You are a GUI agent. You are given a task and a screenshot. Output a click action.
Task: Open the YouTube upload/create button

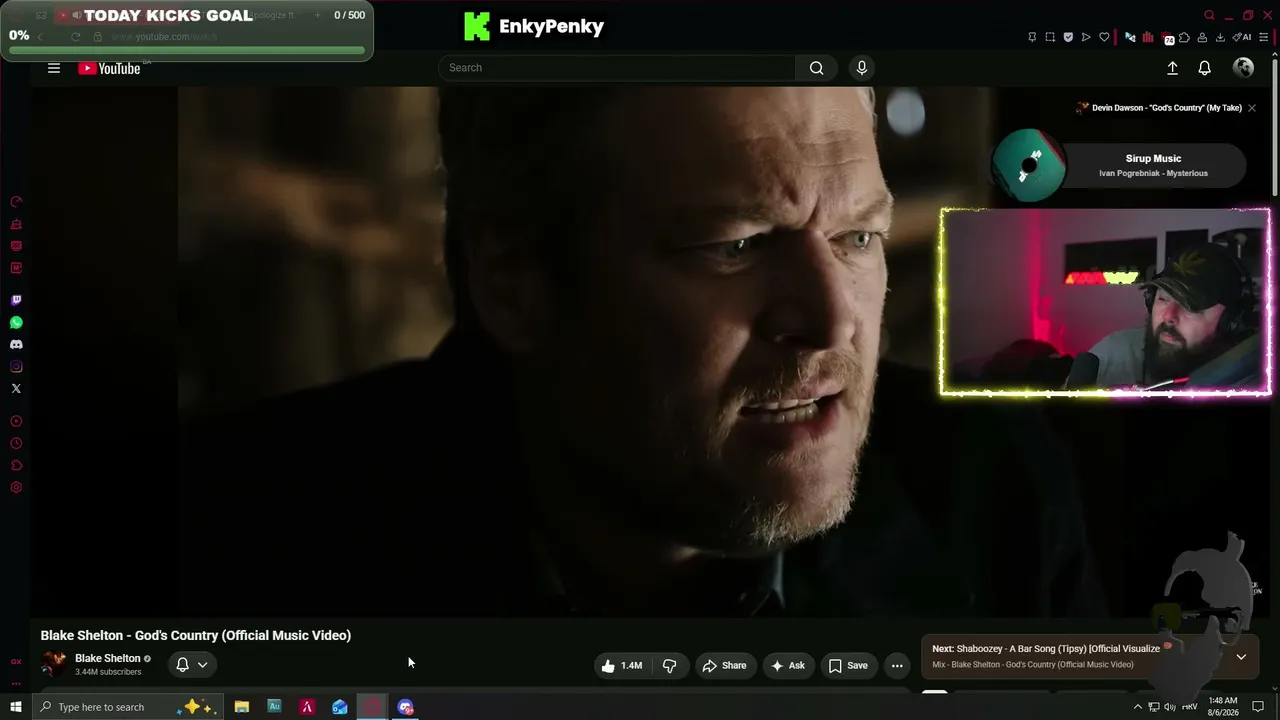pyautogui.click(x=1172, y=68)
